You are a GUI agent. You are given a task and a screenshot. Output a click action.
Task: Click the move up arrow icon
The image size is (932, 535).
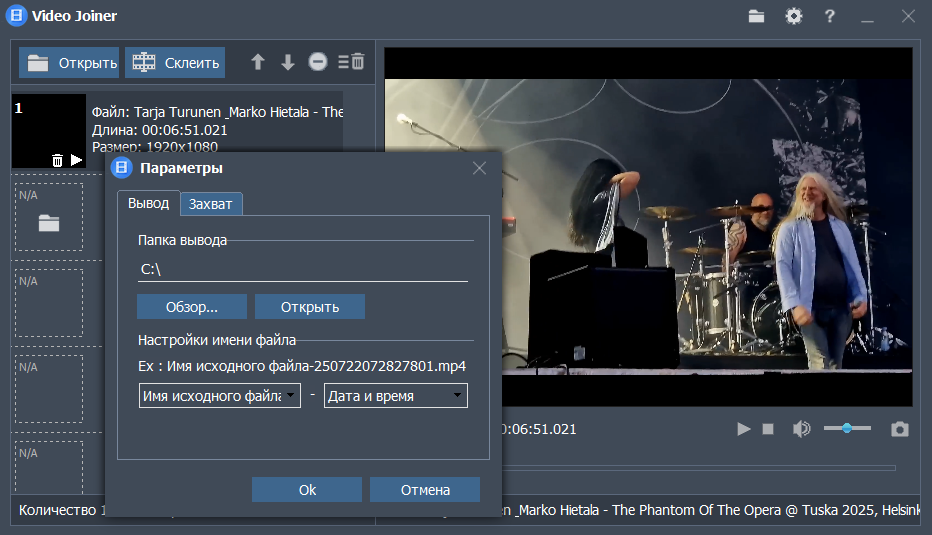pos(257,62)
